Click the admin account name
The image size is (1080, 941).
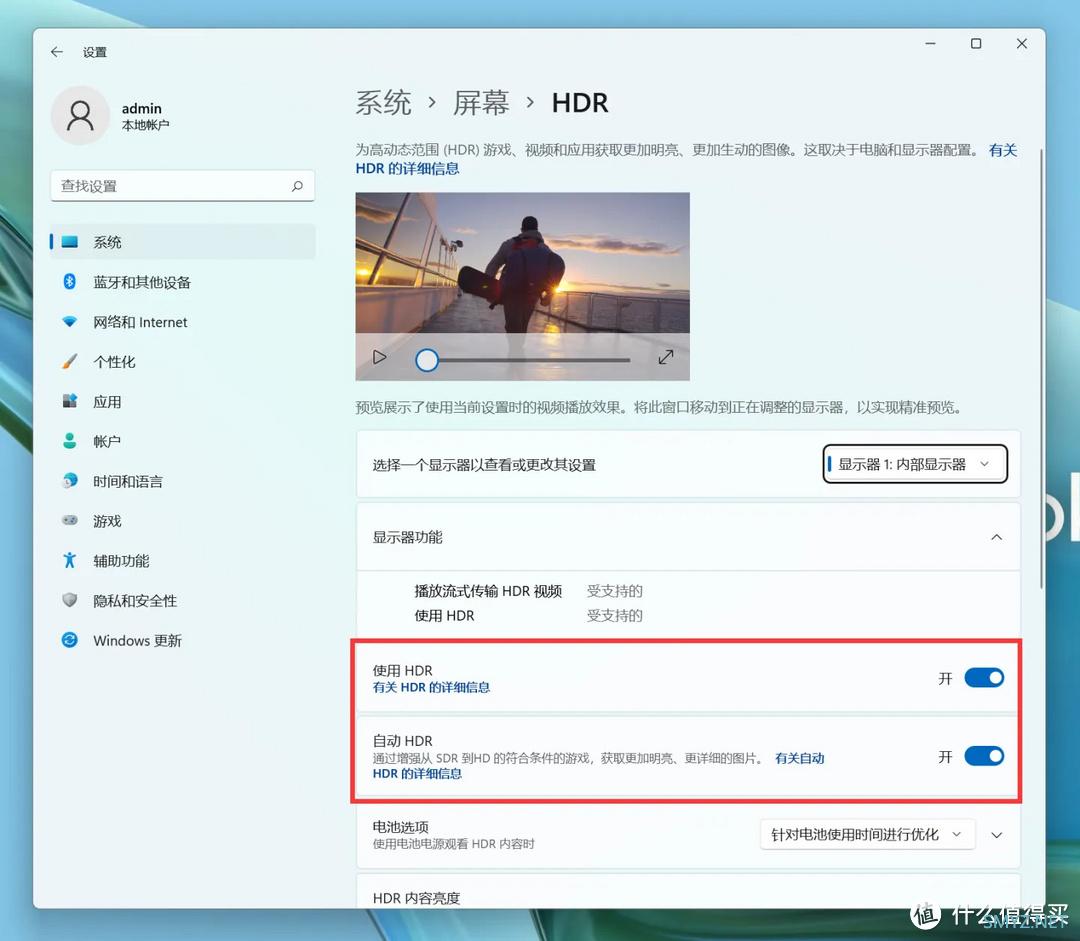[141, 108]
